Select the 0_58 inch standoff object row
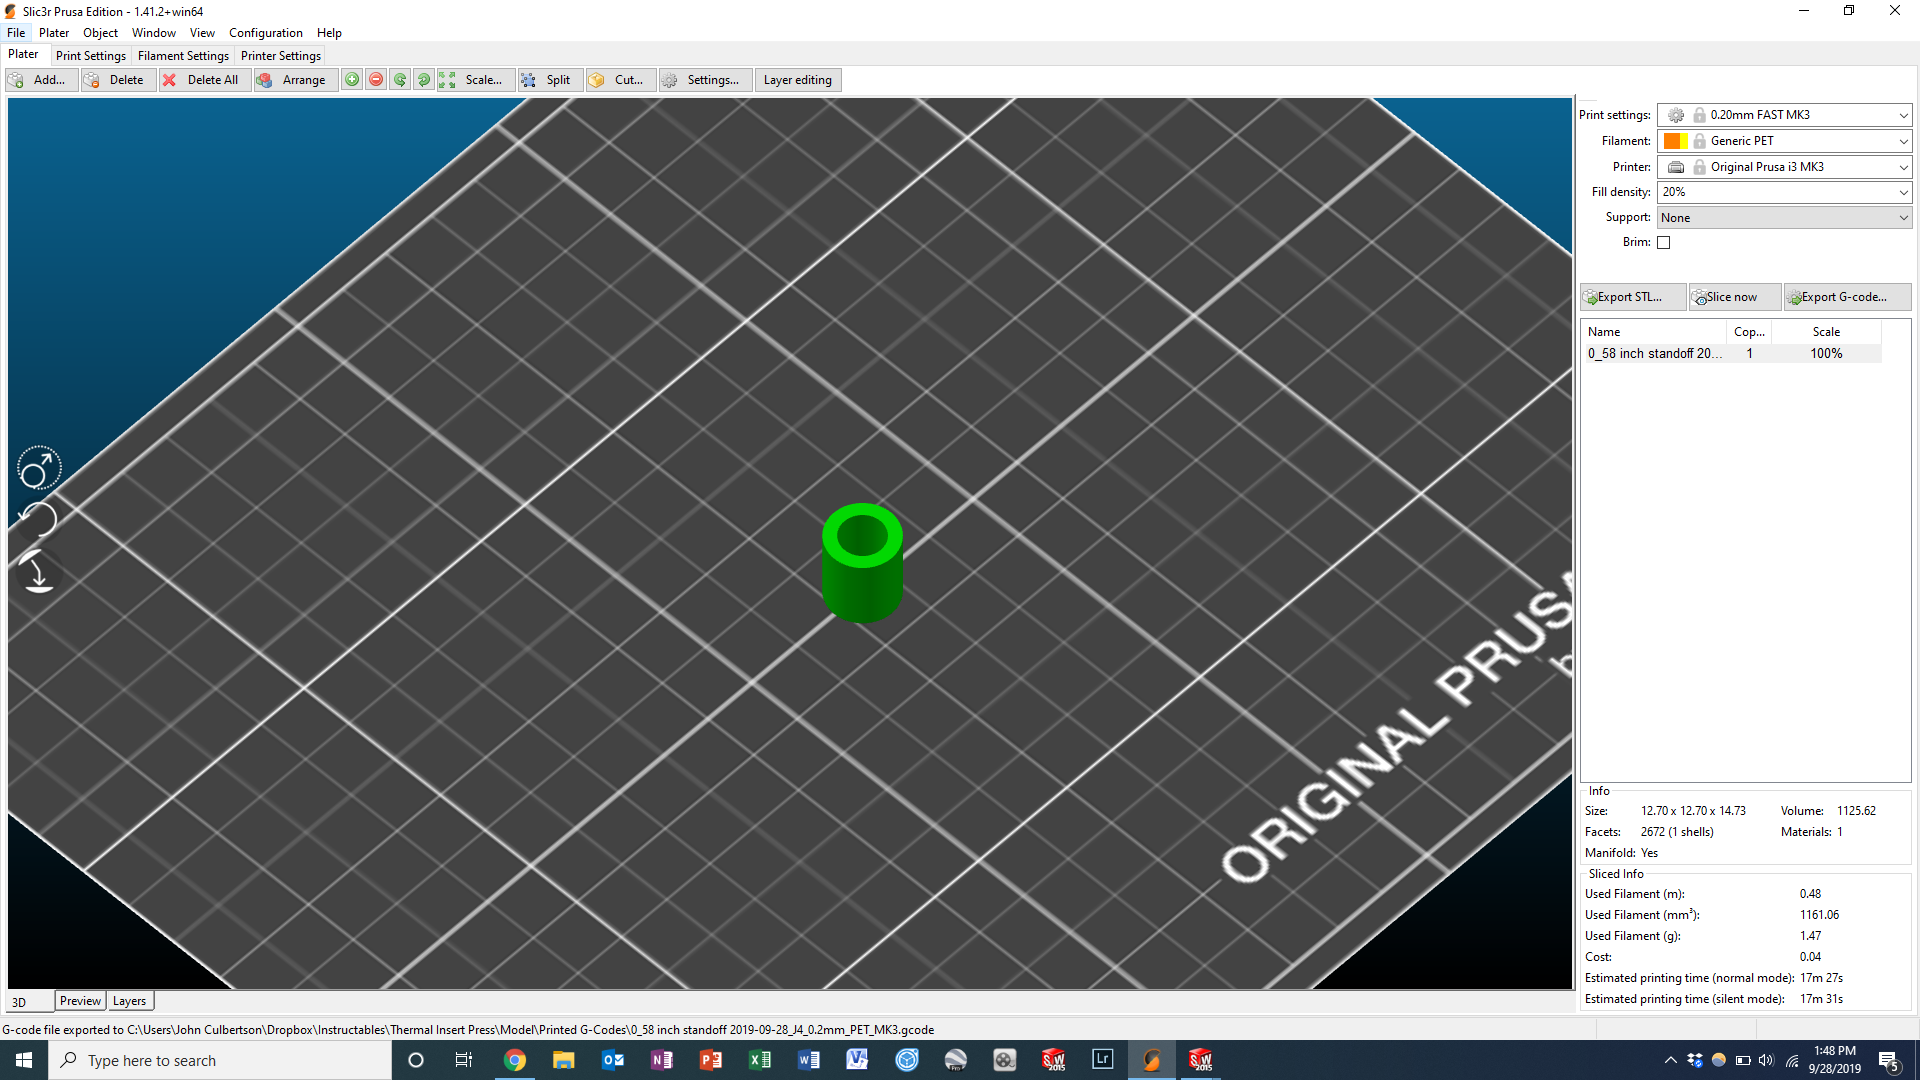The image size is (1920, 1080). coord(1731,354)
